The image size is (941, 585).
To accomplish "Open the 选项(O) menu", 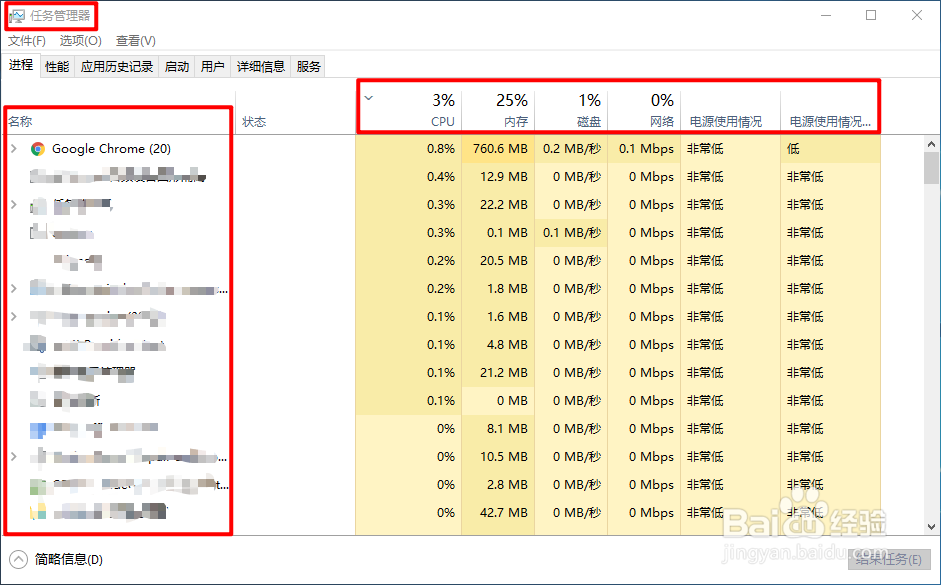I will (80, 41).
